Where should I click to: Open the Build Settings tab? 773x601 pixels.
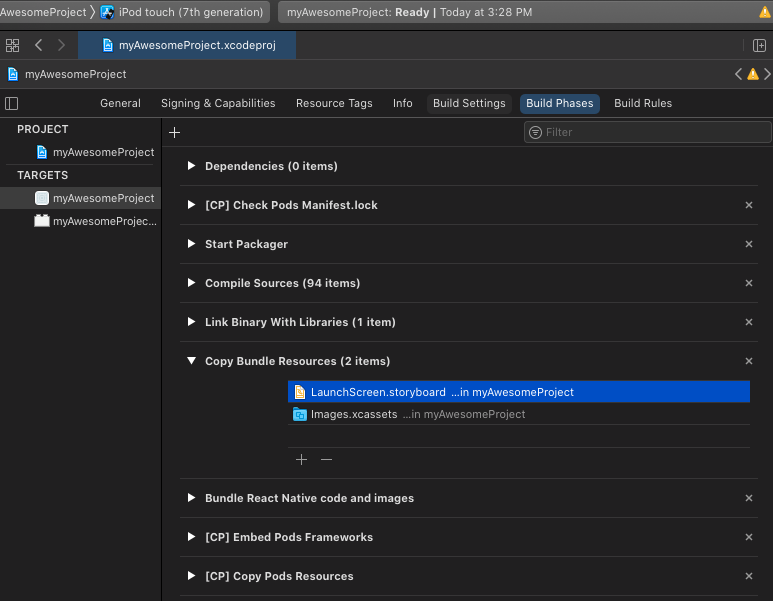pos(469,104)
